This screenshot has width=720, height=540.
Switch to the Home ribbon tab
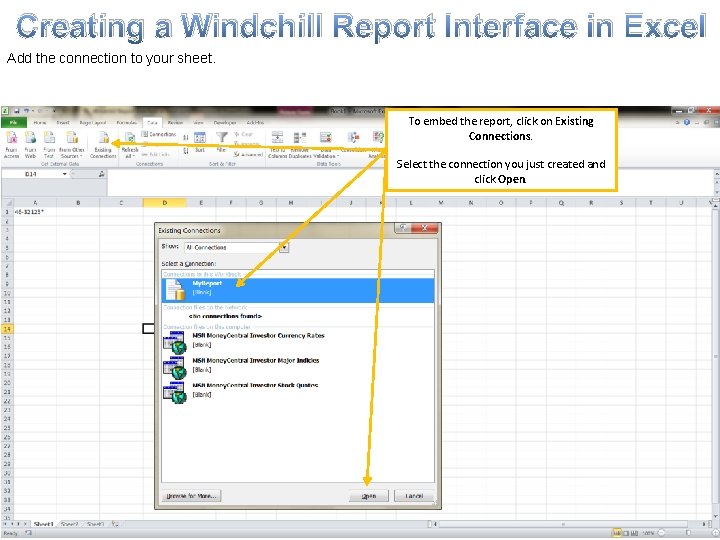tap(40, 123)
